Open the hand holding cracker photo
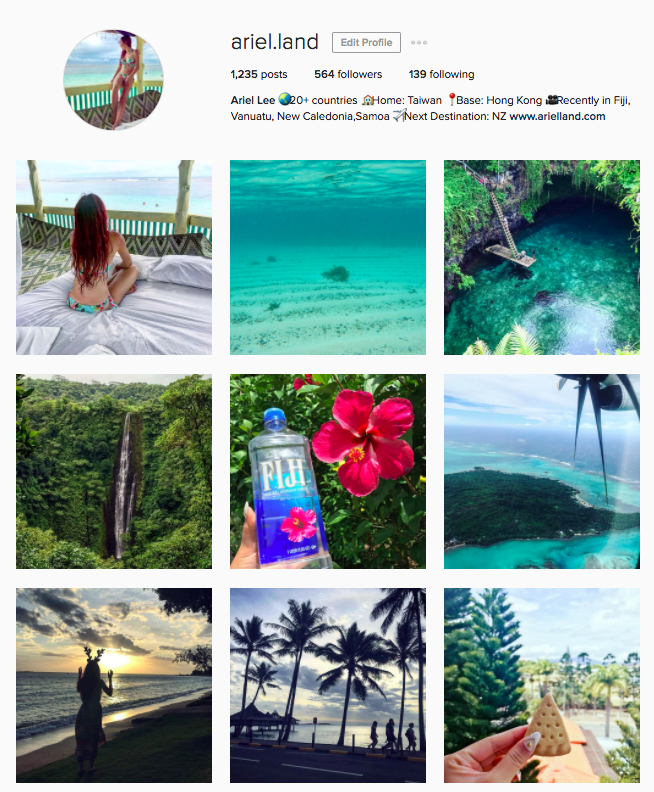The image size is (654, 792). (541, 685)
